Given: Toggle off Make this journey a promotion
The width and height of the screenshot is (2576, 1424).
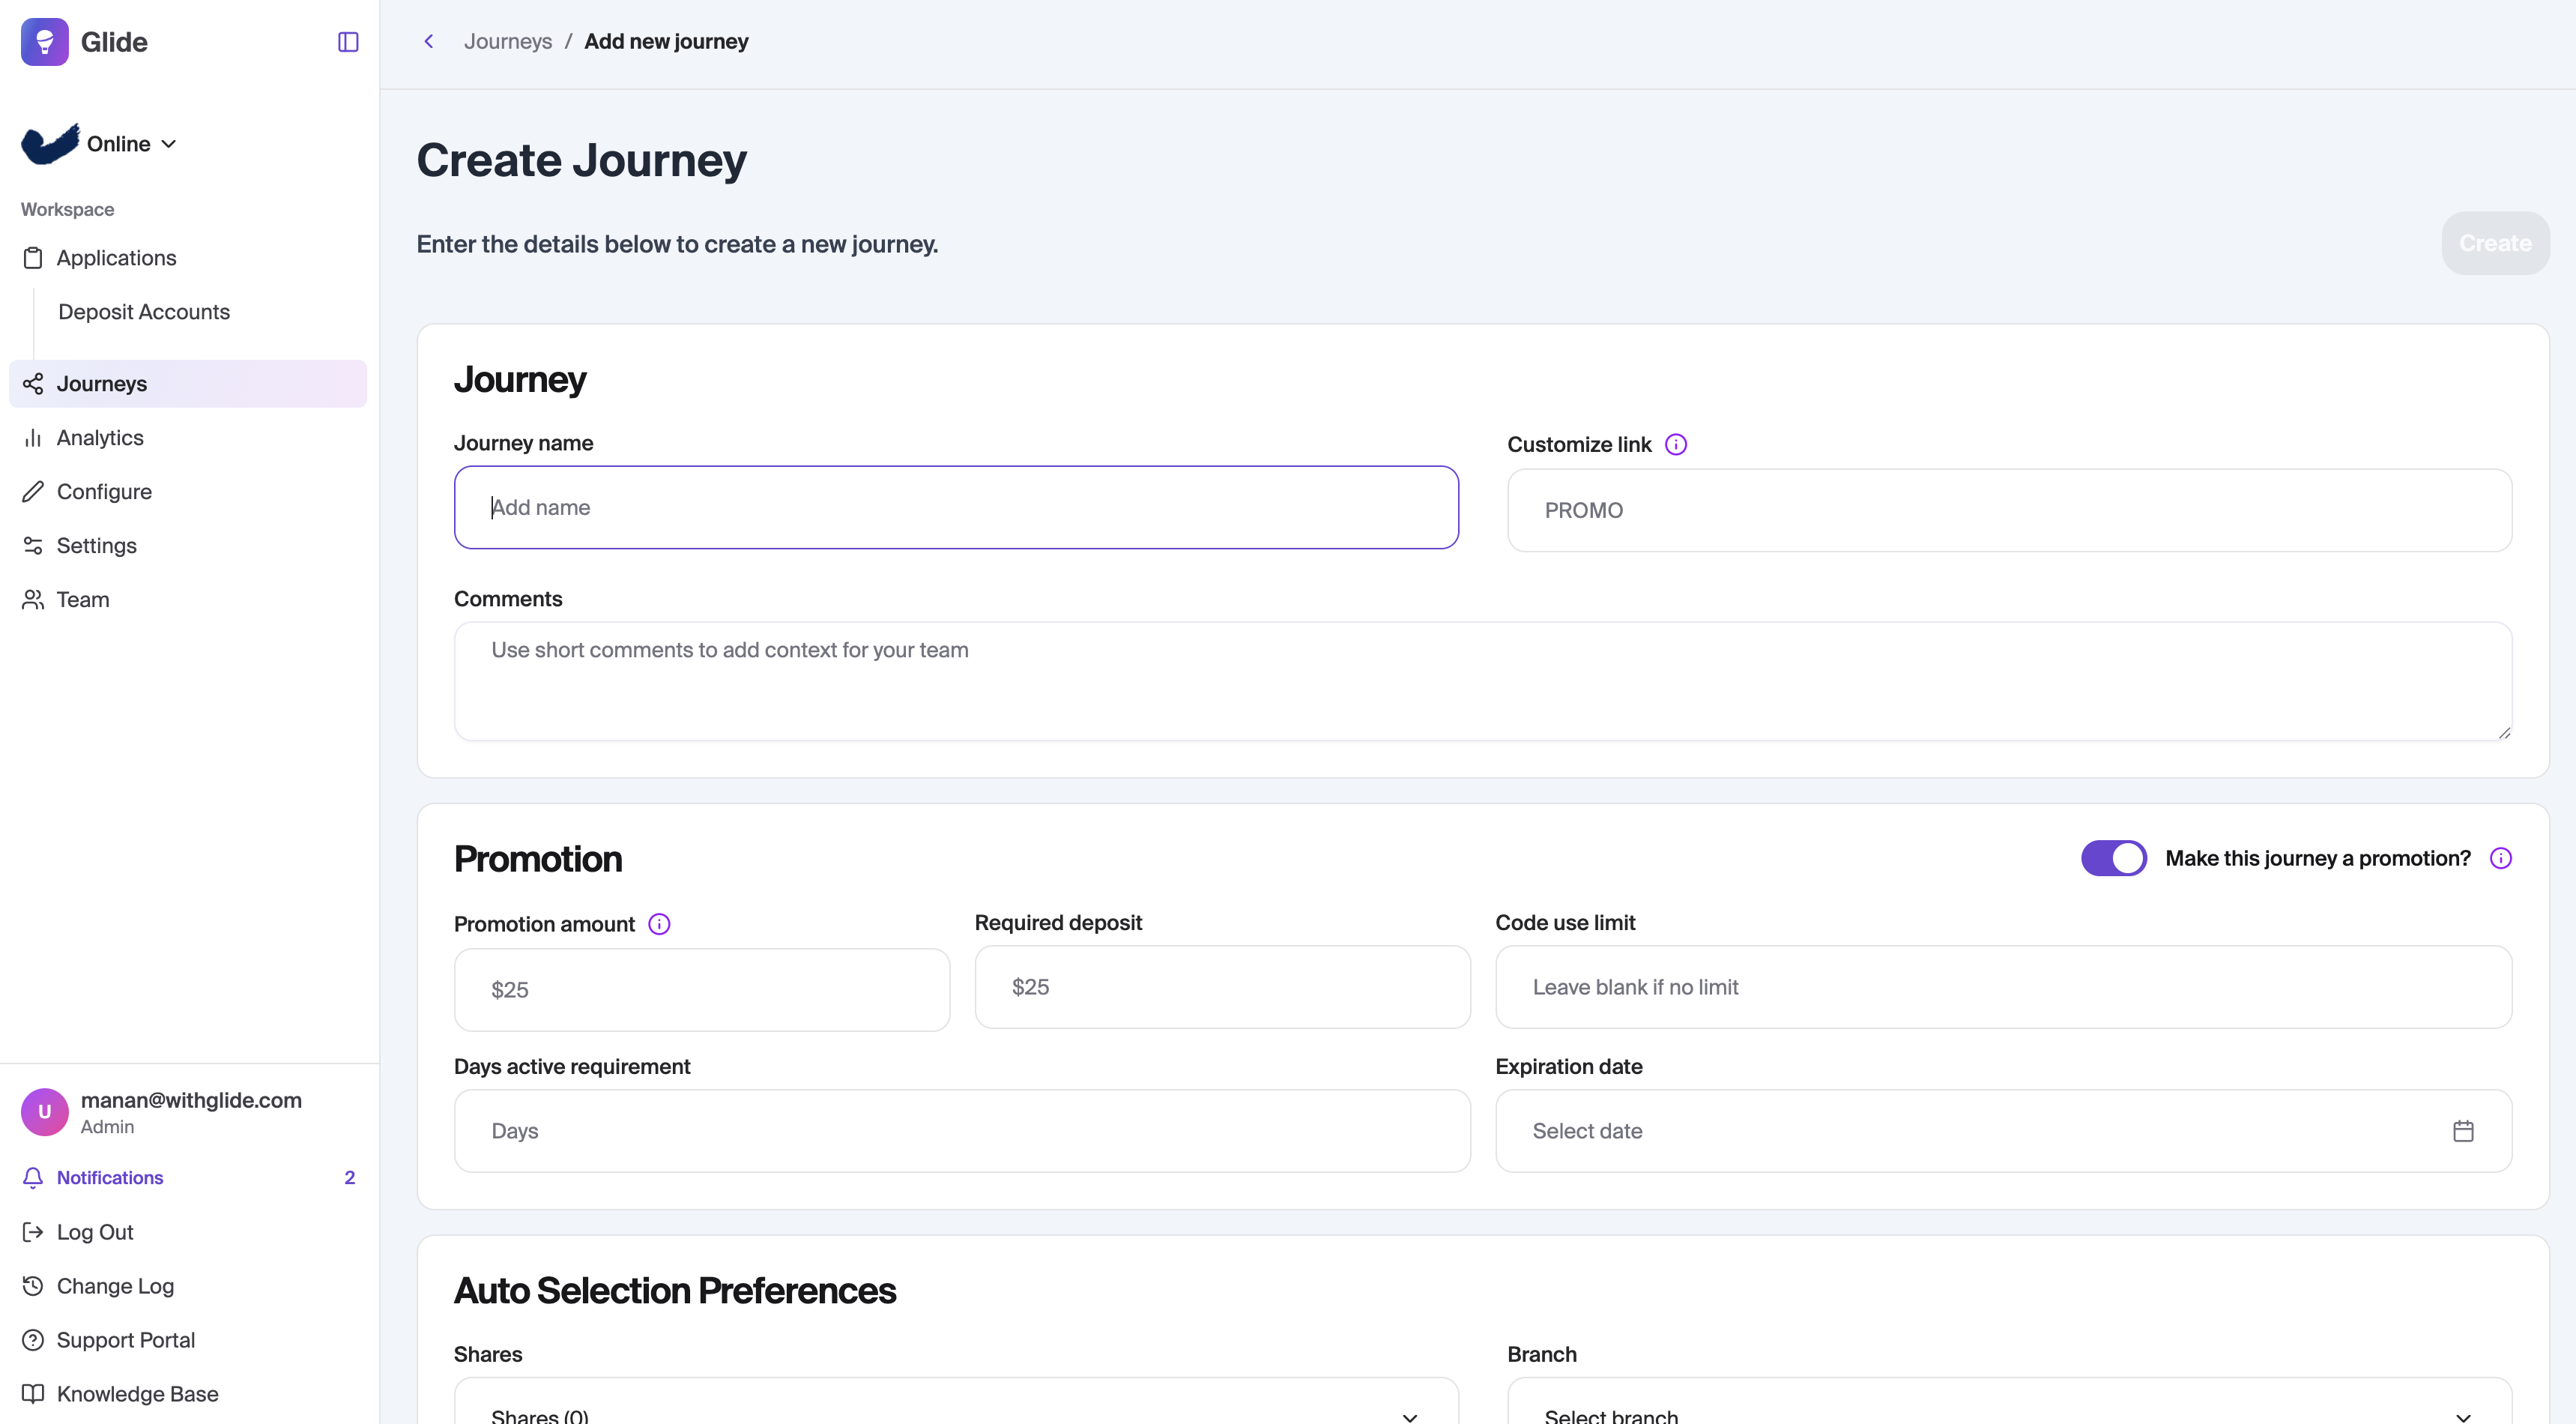Looking at the screenshot, I should 2113,858.
